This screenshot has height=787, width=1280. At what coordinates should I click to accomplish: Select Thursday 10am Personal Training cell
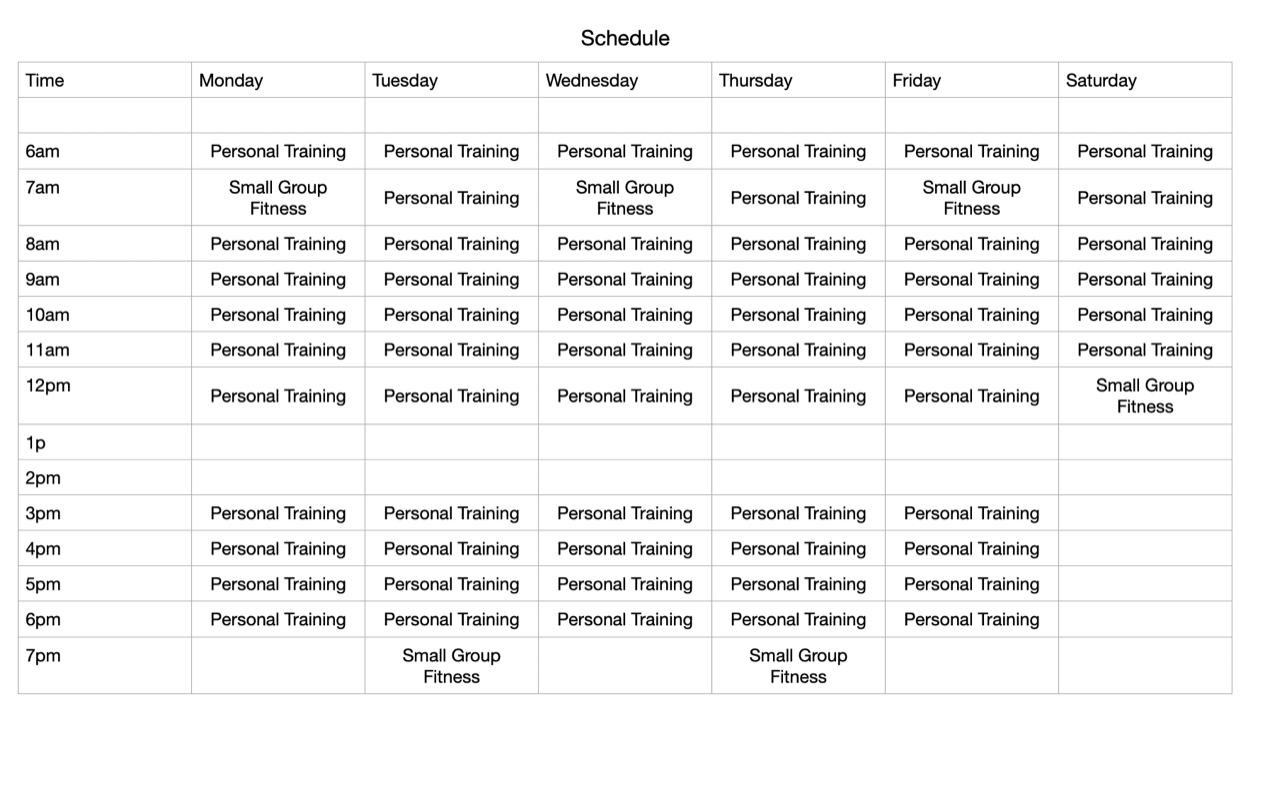[x=798, y=314]
